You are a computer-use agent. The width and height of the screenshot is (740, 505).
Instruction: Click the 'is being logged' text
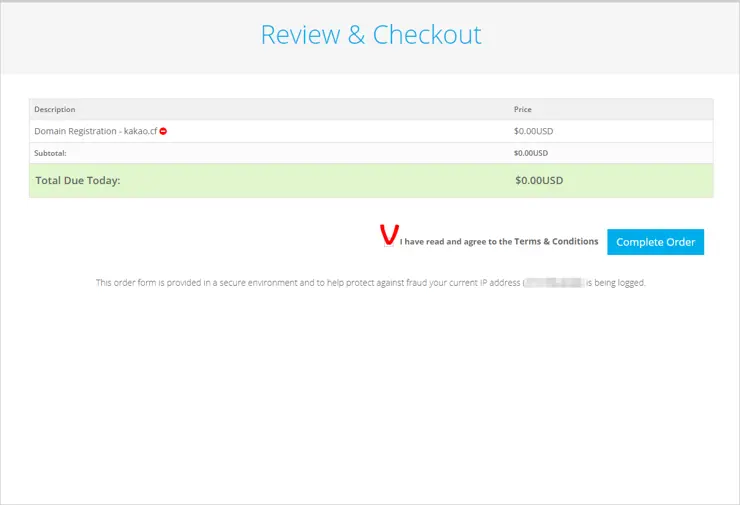(x=616, y=283)
